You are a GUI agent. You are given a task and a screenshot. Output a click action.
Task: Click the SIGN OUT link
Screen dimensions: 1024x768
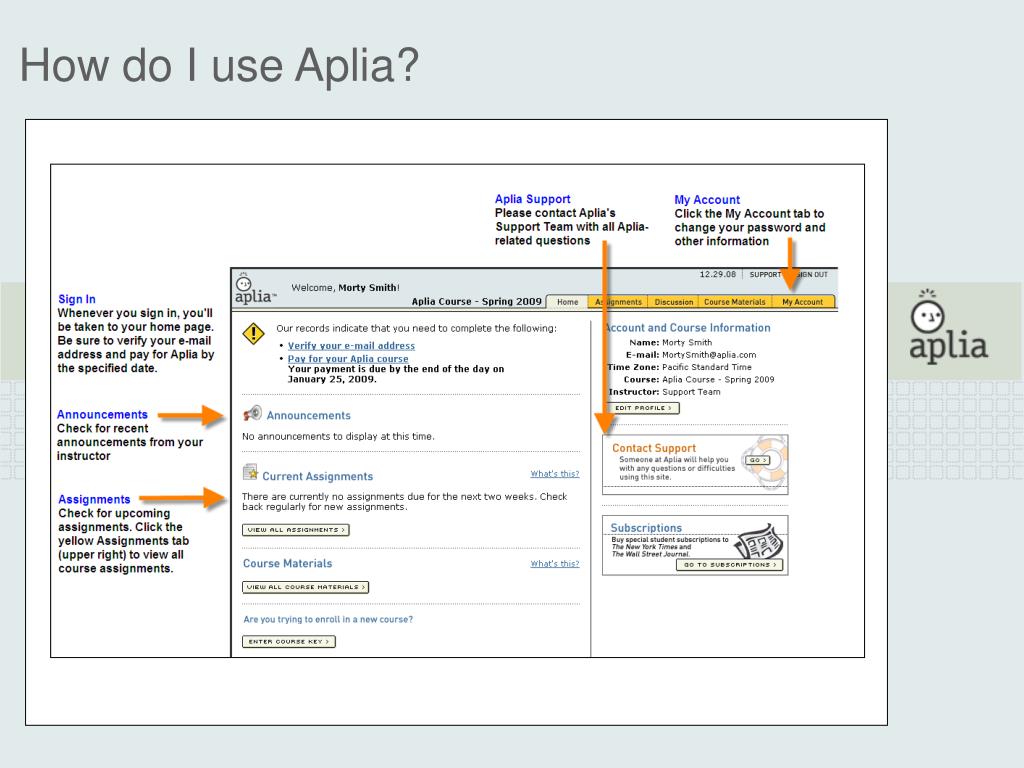click(x=811, y=274)
